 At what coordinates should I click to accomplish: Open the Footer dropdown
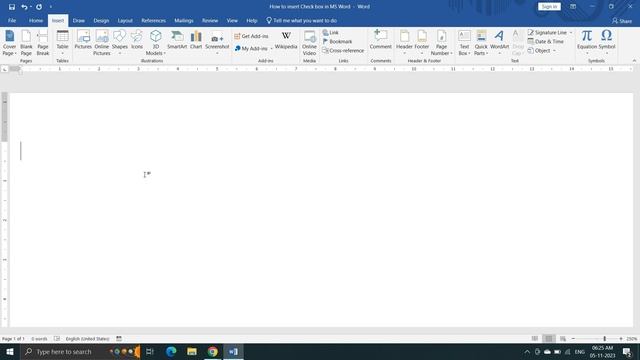click(422, 42)
